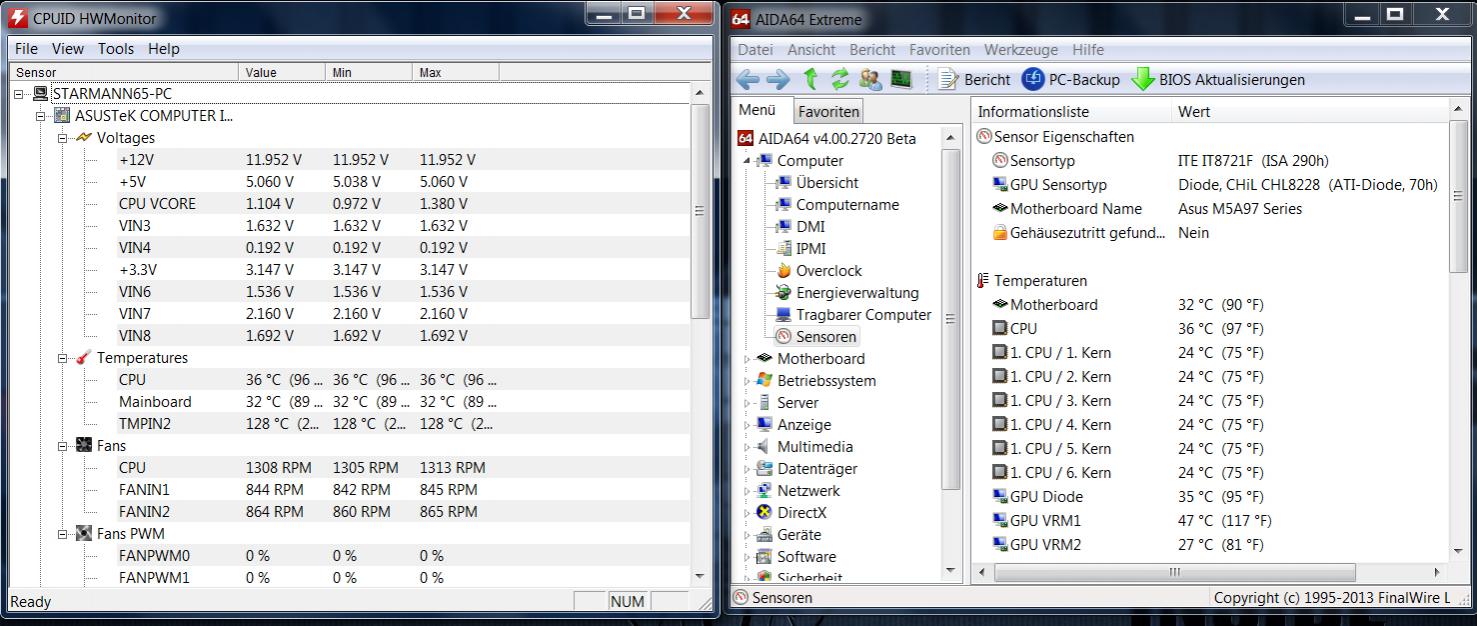Collapse the Fans group
1477x626 pixels.
(x=62, y=445)
